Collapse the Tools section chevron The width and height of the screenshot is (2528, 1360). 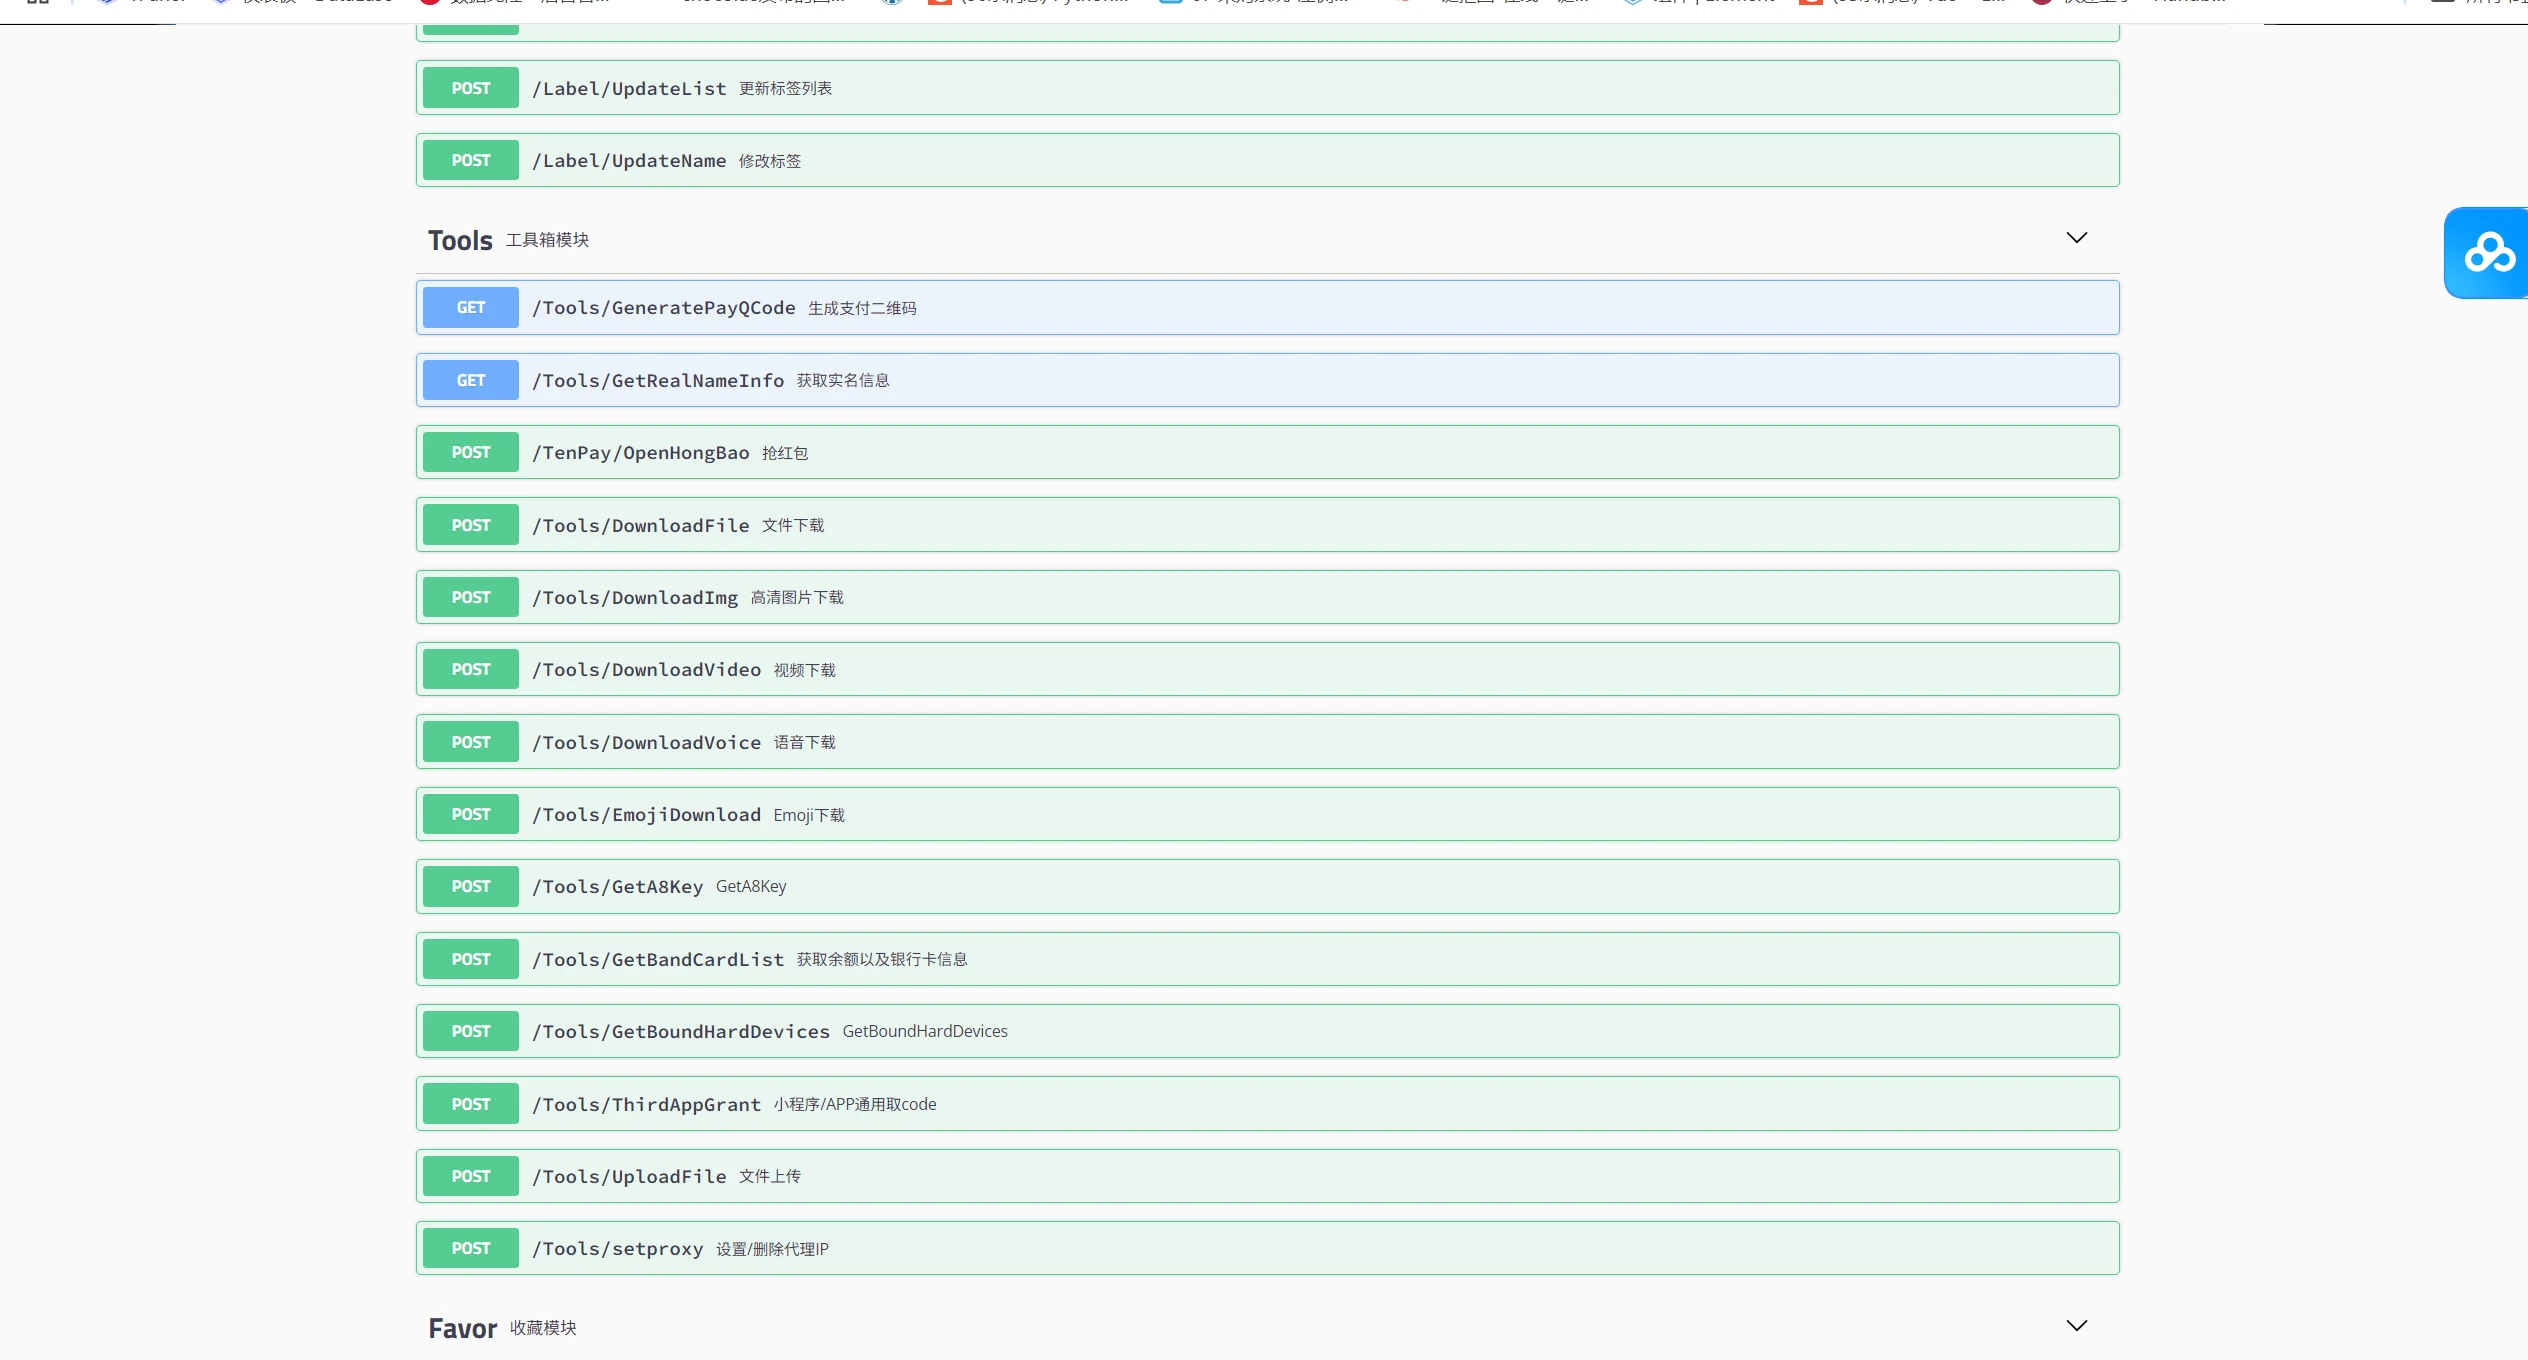(x=2076, y=238)
